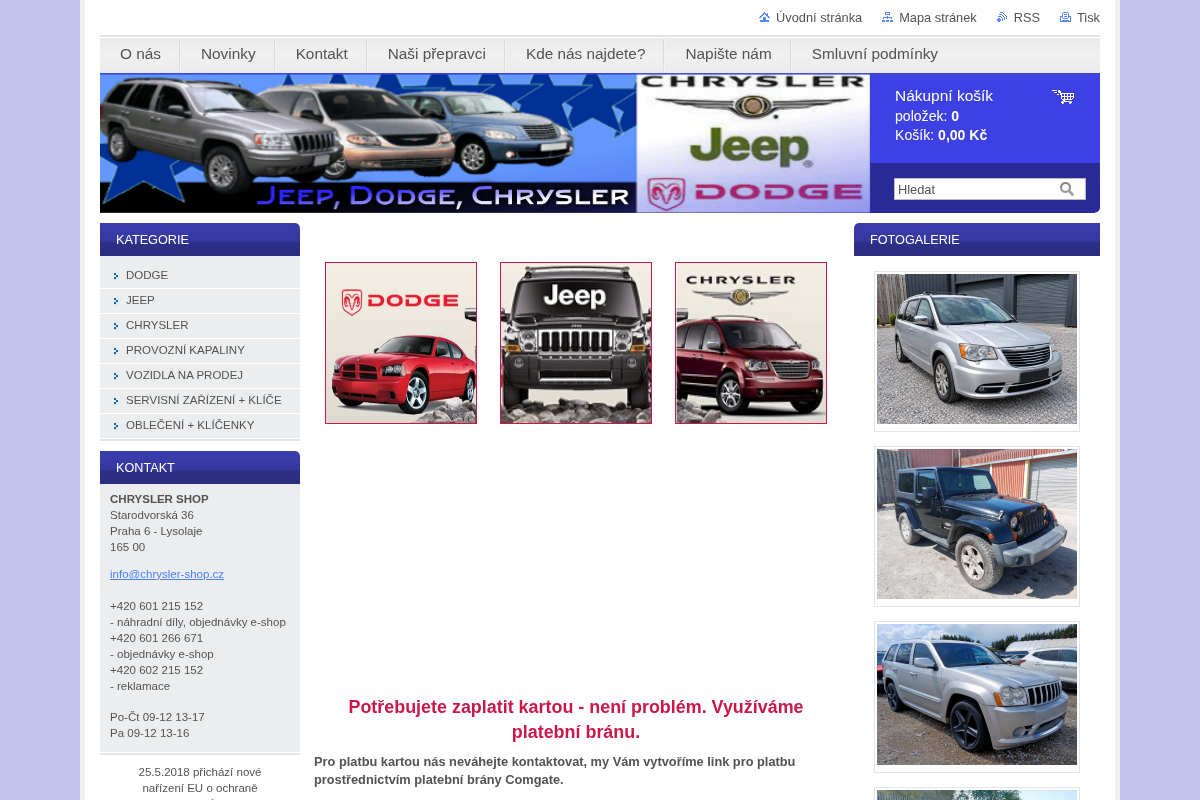Click the phone number +420 602 215 152
This screenshot has height=800, width=1200.
pyautogui.click(x=156, y=670)
